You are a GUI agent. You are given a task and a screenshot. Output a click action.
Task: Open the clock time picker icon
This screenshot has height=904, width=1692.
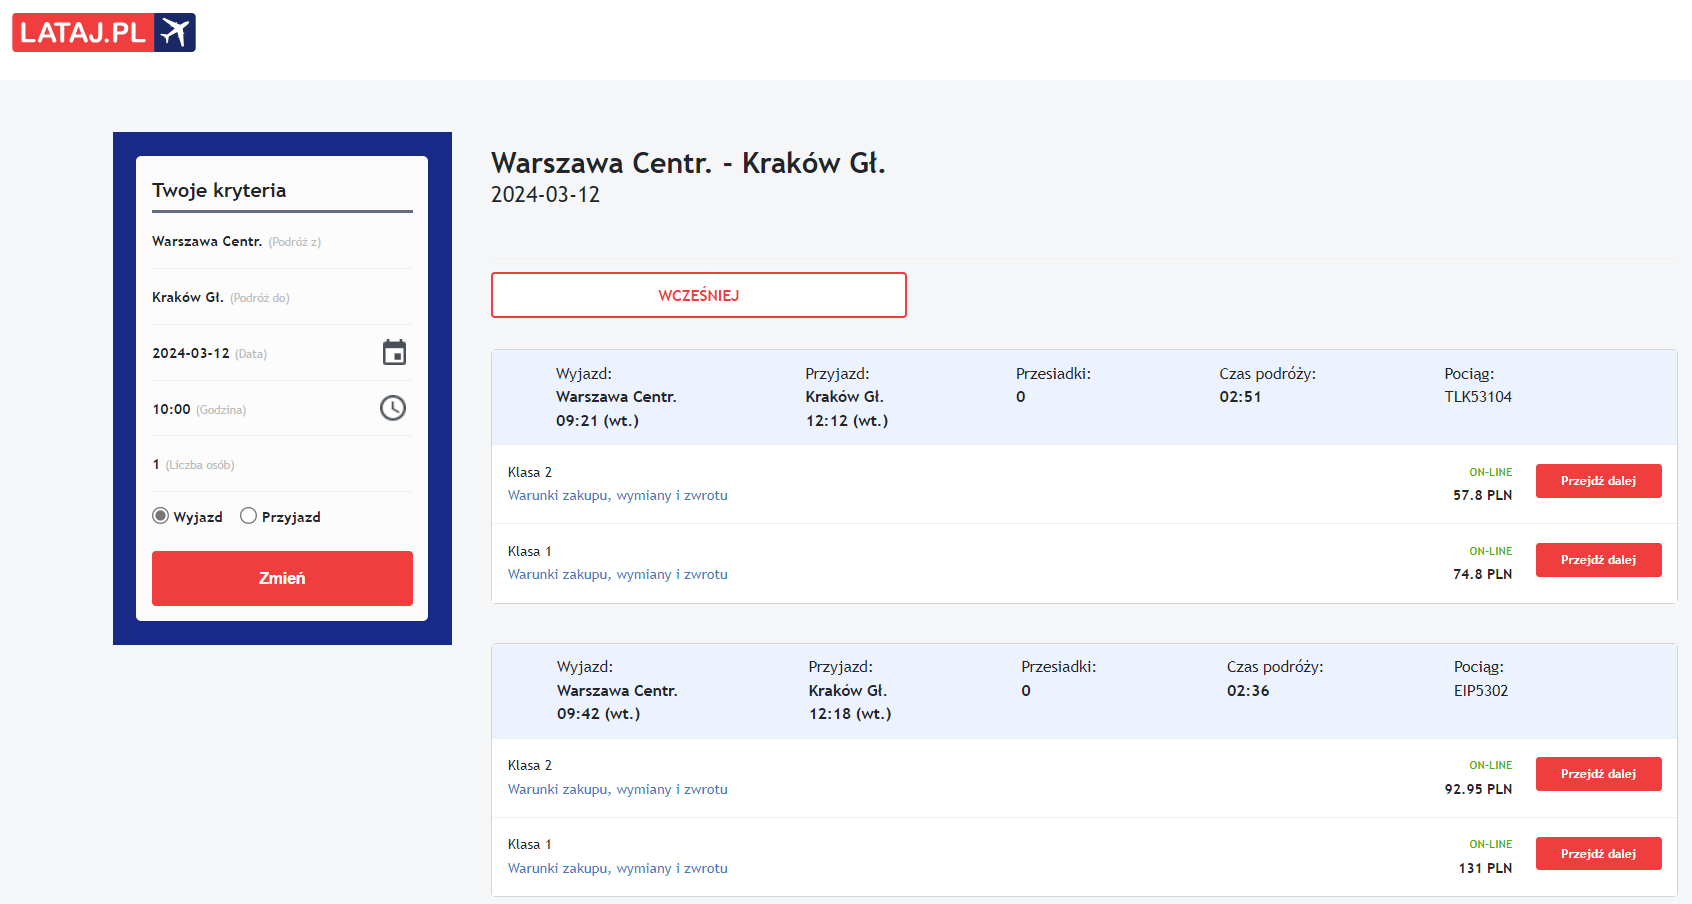393,408
